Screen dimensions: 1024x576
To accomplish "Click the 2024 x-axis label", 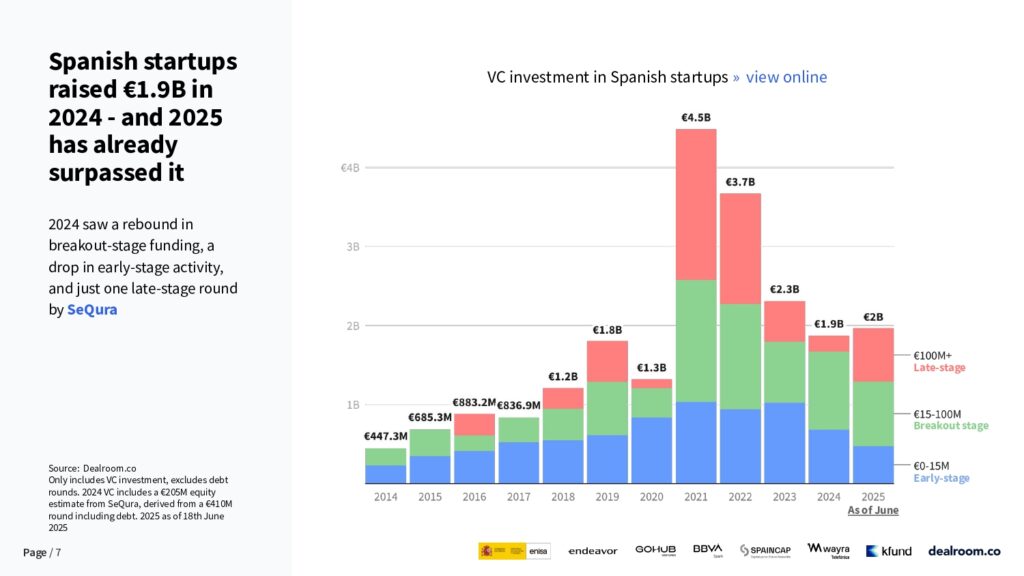I will (829, 497).
